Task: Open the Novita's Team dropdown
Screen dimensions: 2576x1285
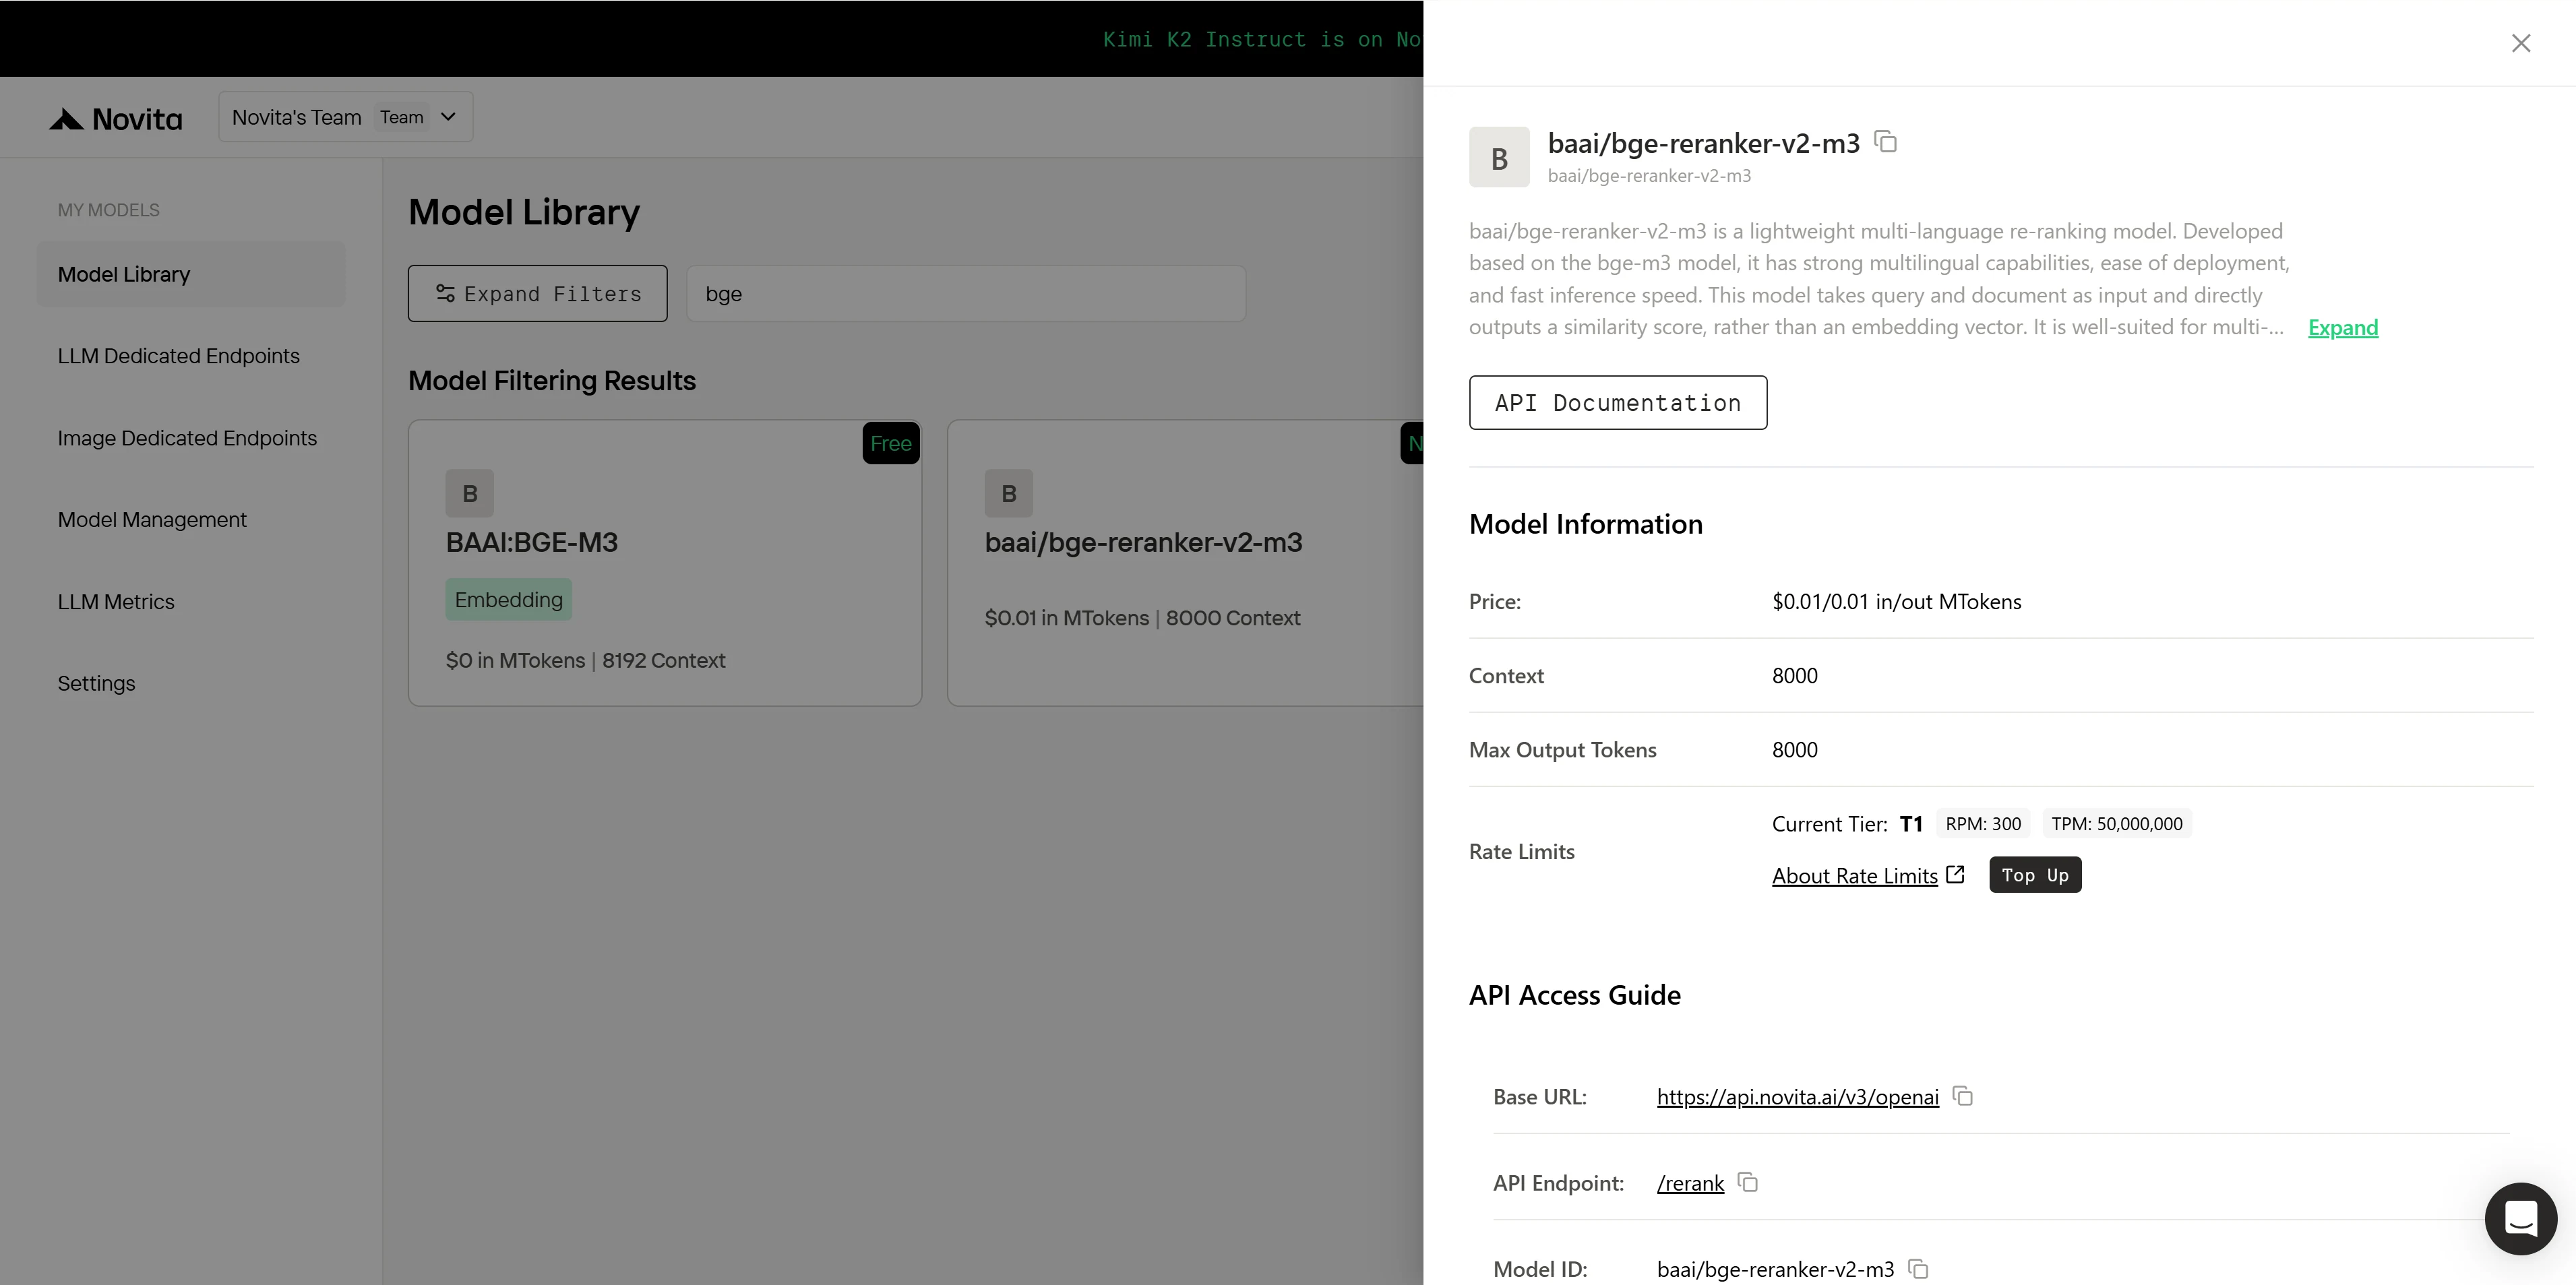Action: (x=346, y=117)
